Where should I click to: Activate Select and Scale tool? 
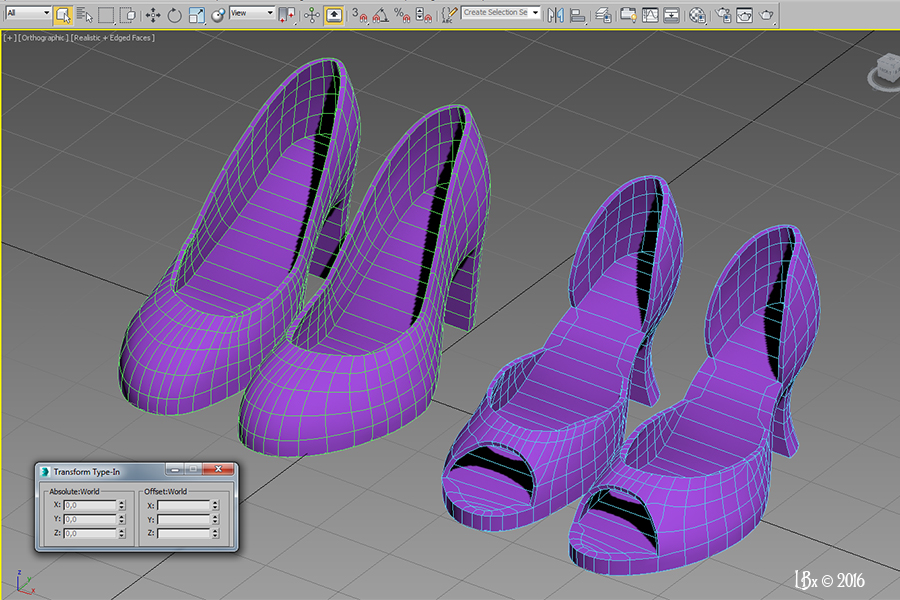click(196, 15)
